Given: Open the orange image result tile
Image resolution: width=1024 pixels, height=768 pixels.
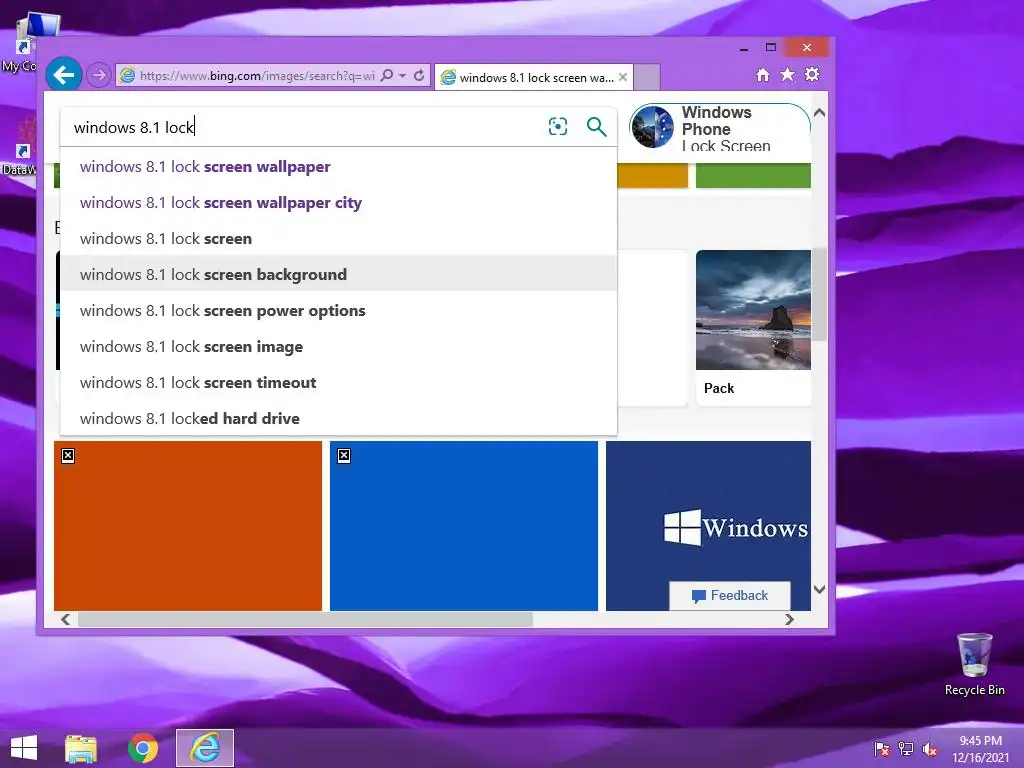Looking at the screenshot, I should click(x=187, y=526).
